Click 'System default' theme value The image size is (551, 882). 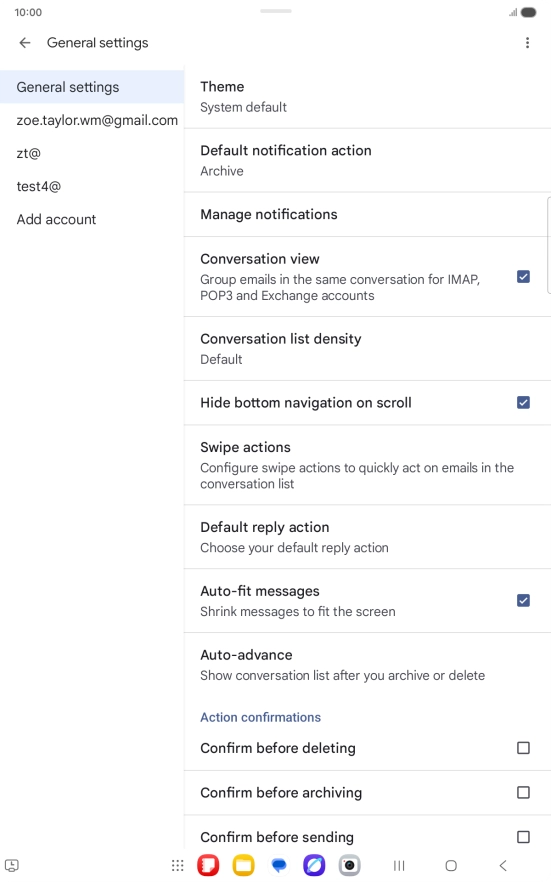coord(243,107)
